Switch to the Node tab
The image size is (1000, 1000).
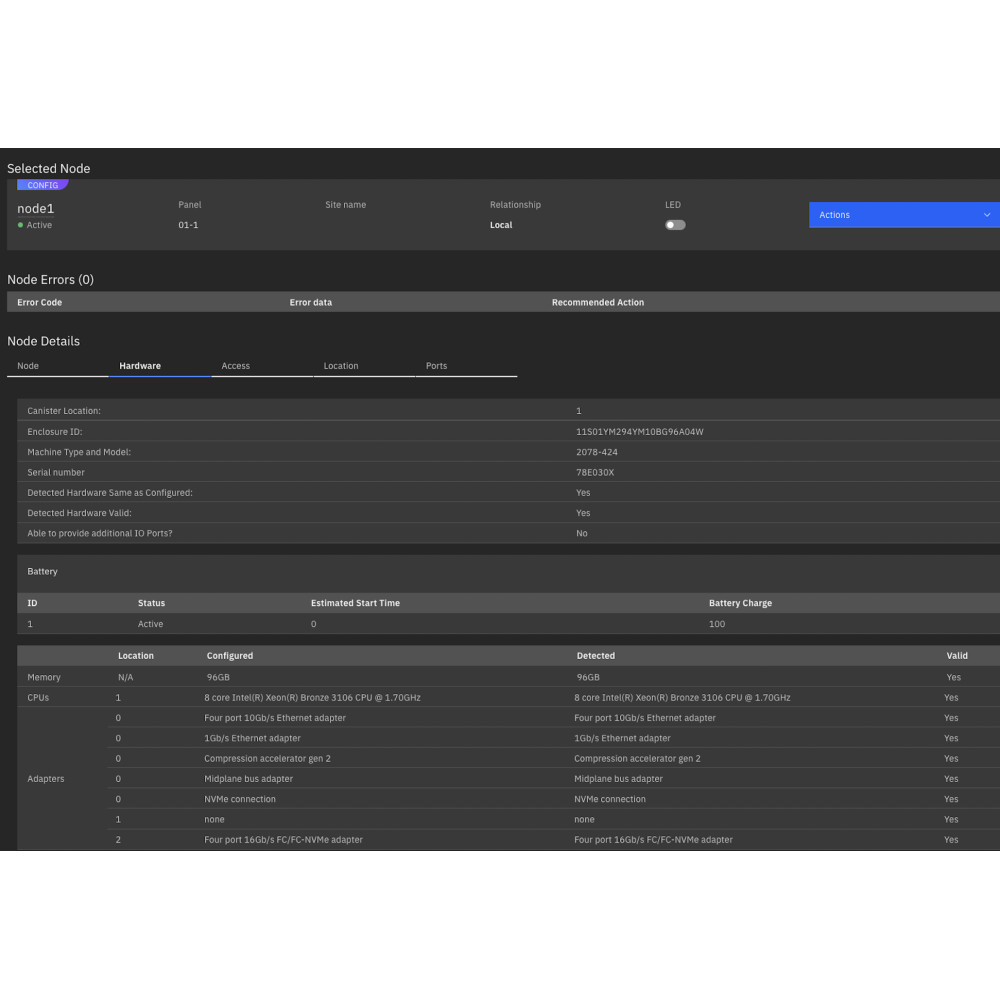(28, 366)
